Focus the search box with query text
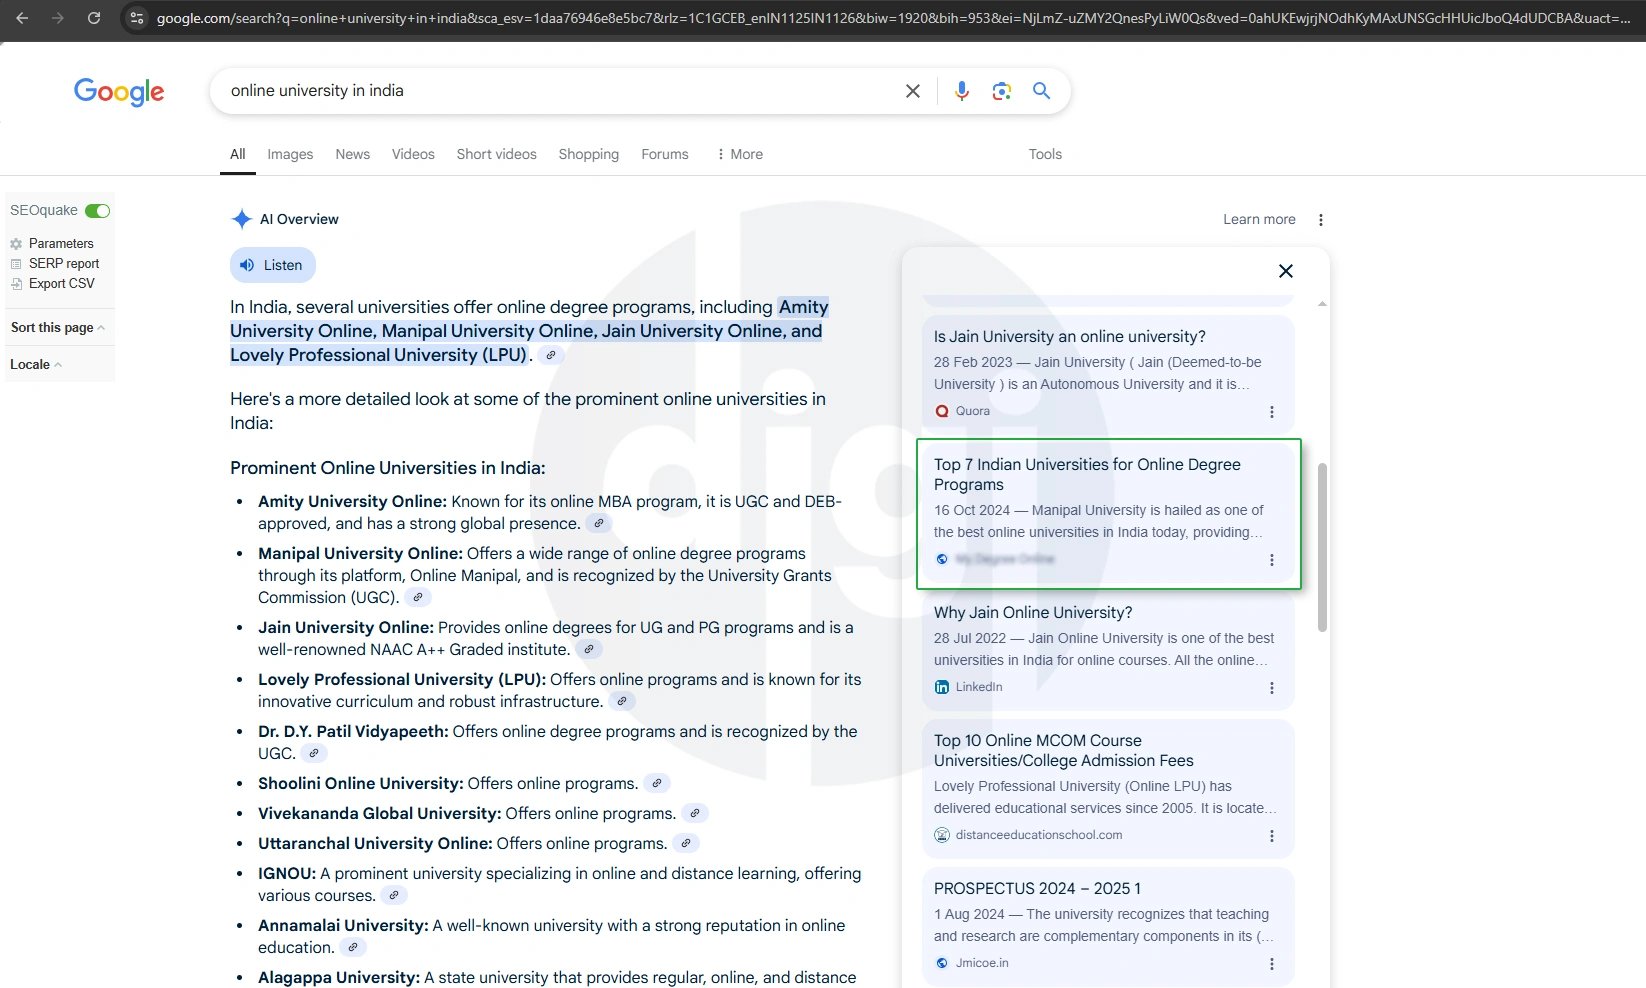1646x988 pixels. [560, 91]
